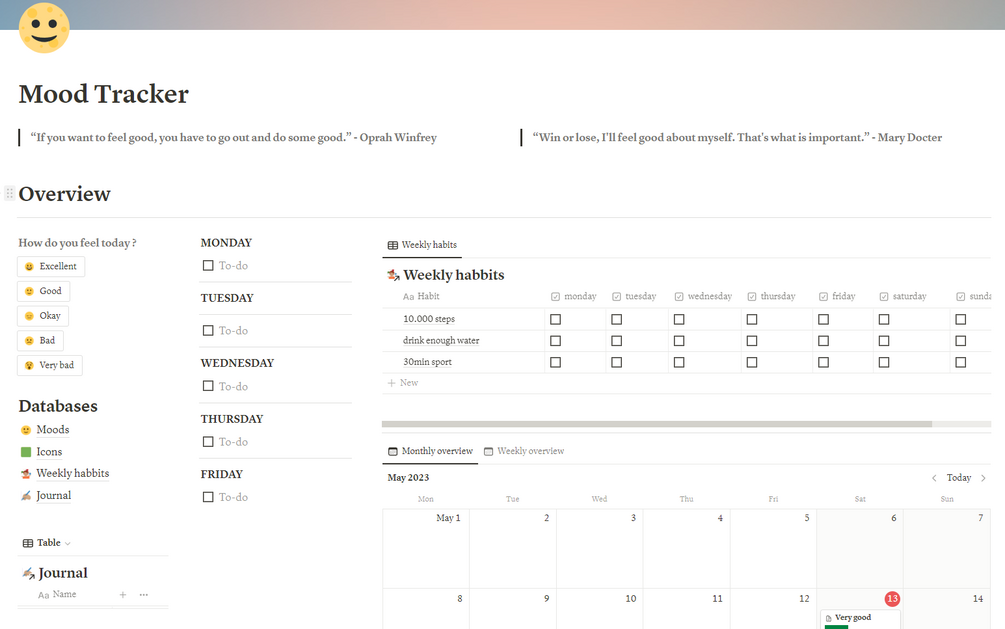Jump to Today in the calendar
The width and height of the screenshot is (1005, 629).
959,478
